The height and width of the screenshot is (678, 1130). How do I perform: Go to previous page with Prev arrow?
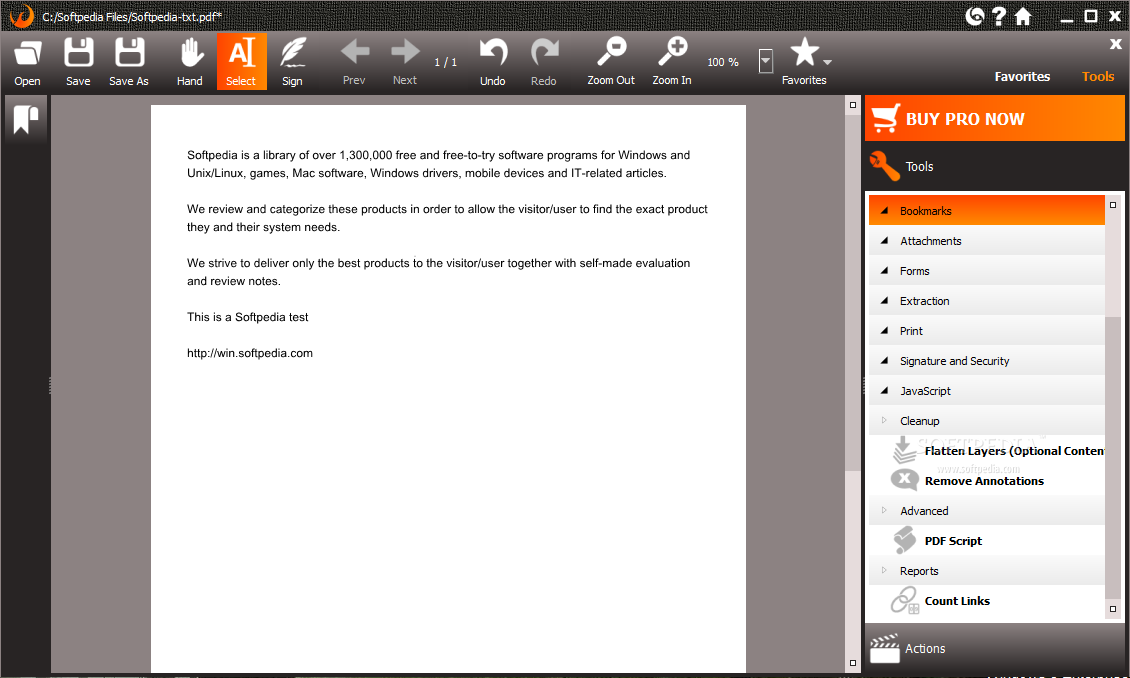pos(354,52)
